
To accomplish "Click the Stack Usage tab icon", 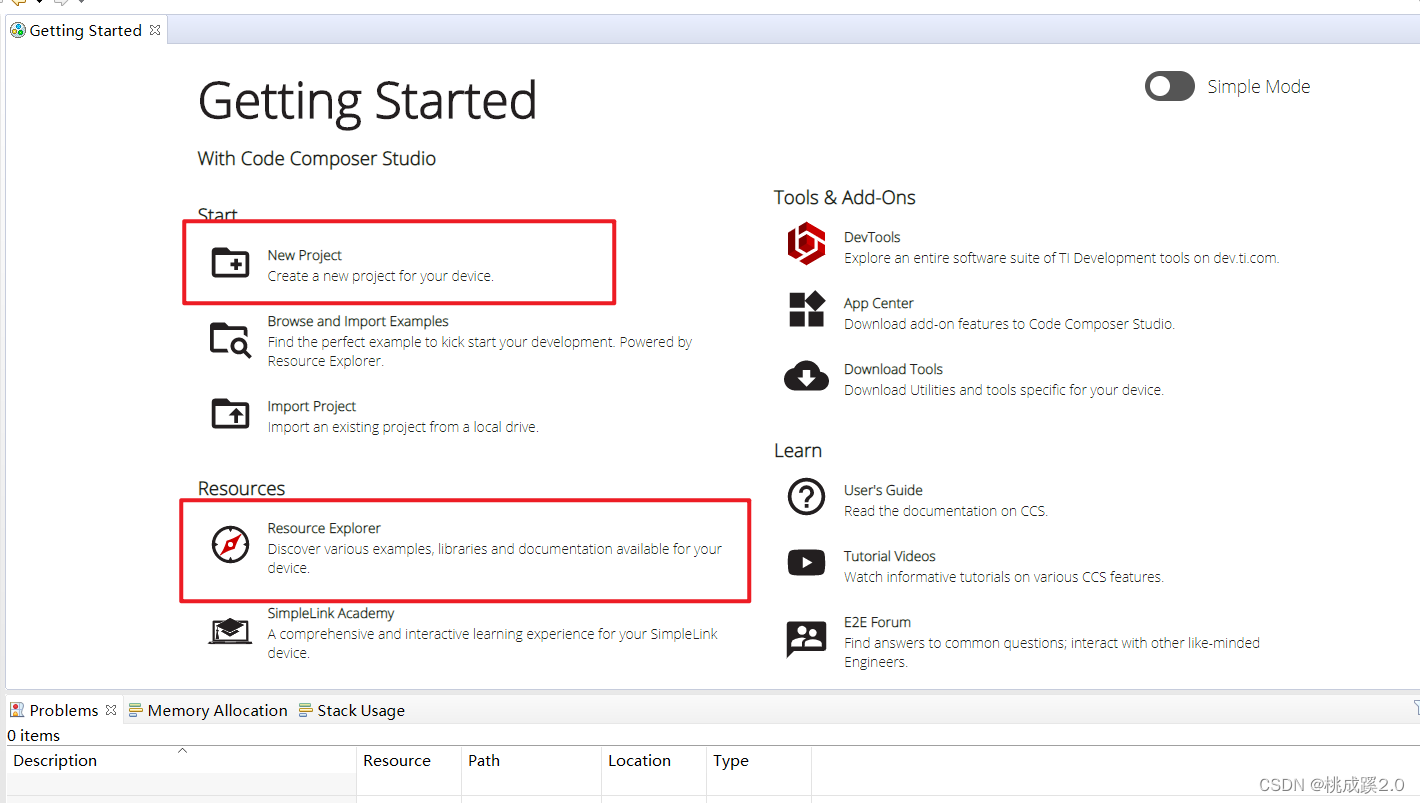I will point(305,710).
